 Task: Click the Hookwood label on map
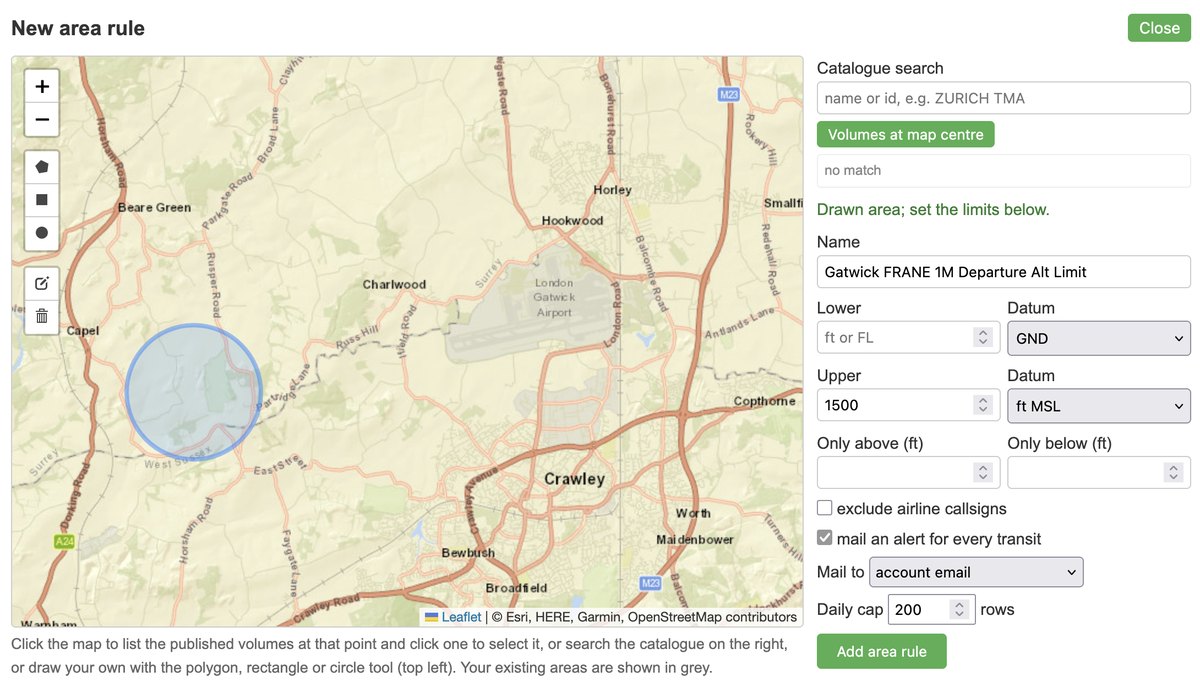(572, 220)
